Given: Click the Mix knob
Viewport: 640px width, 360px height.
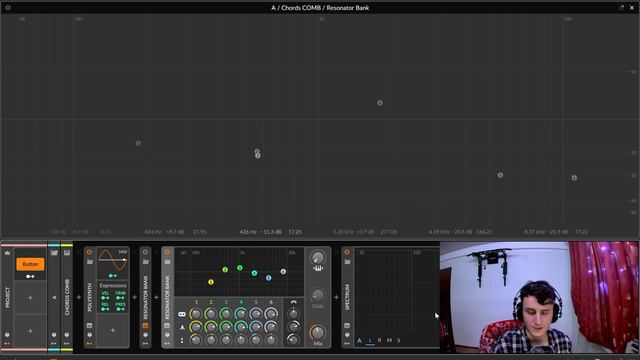Looking at the screenshot, I should pos(318,333).
